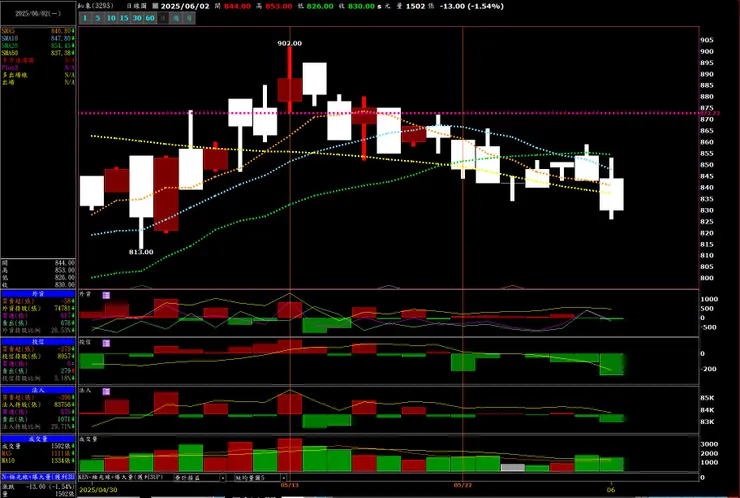This screenshot has width=740, height=498.
Task: Click the MA5 volume row in 成交量 panel
Action: click(x=38, y=453)
